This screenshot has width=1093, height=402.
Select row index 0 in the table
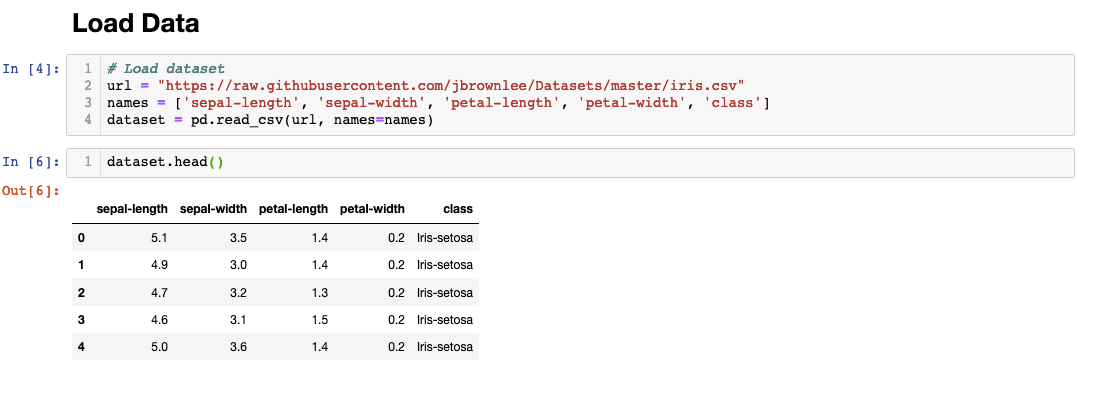coord(81,238)
